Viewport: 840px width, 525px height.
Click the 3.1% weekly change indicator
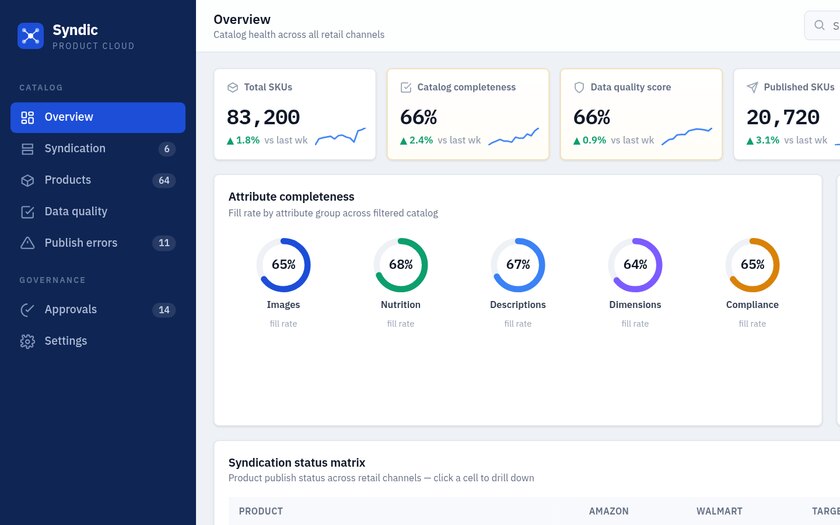tap(763, 140)
